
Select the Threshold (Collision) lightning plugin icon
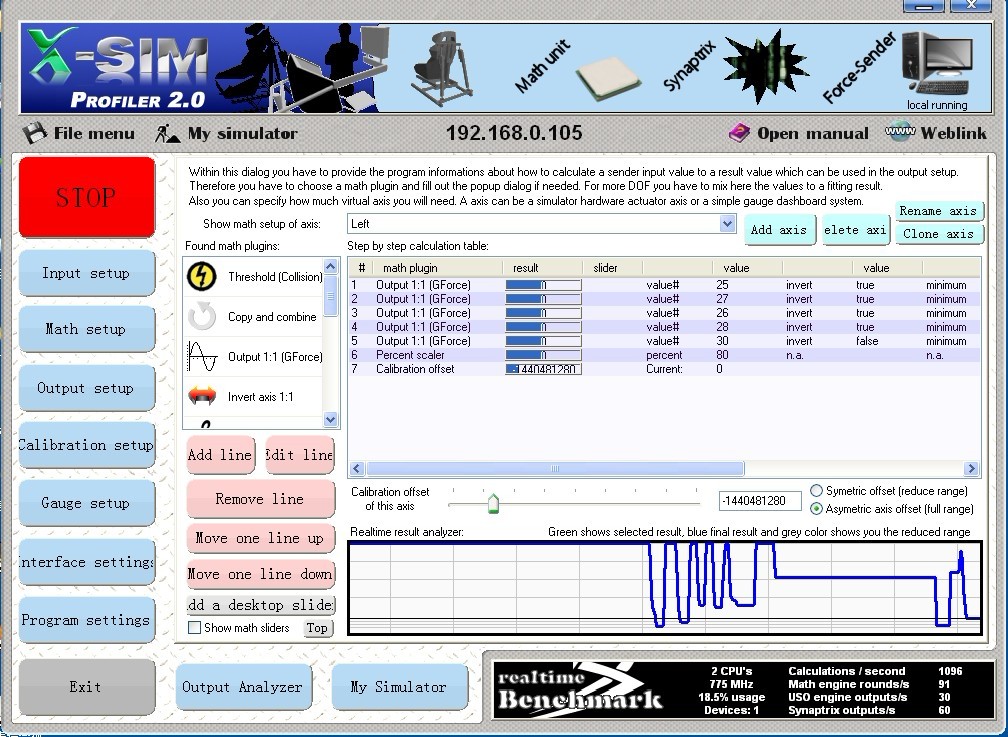201,277
